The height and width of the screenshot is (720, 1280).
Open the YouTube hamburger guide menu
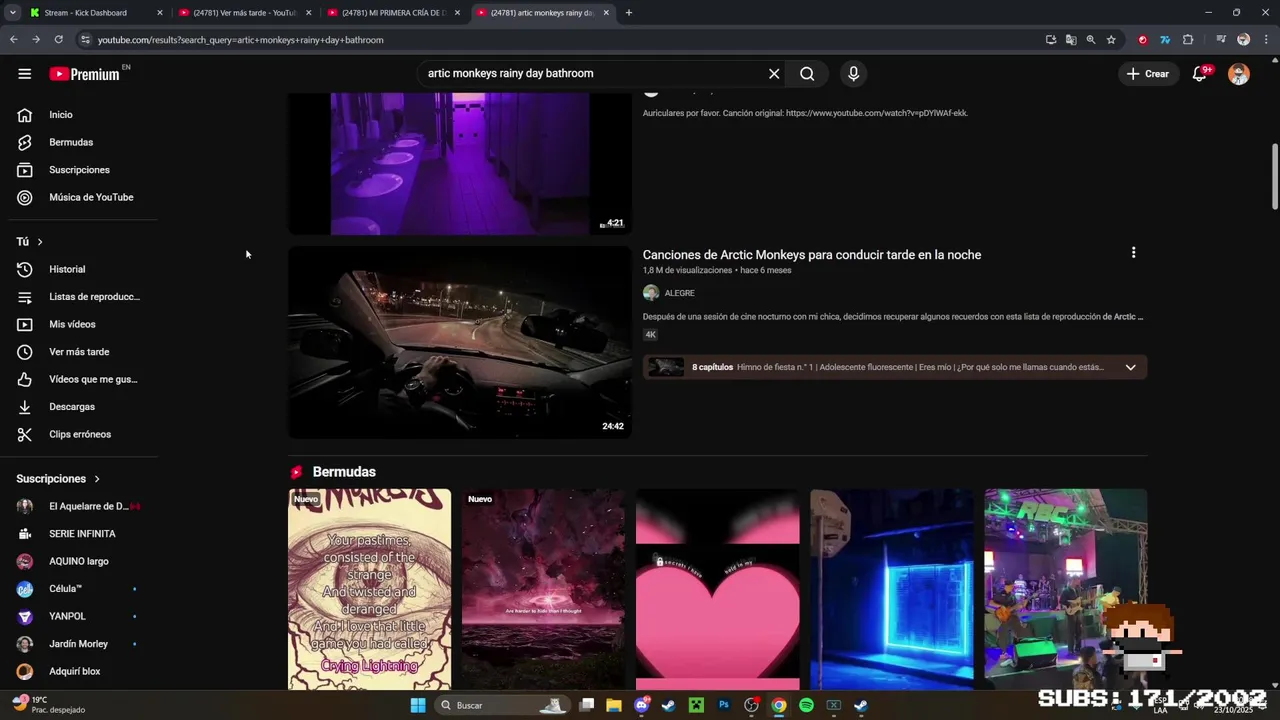pyautogui.click(x=24, y=74)
